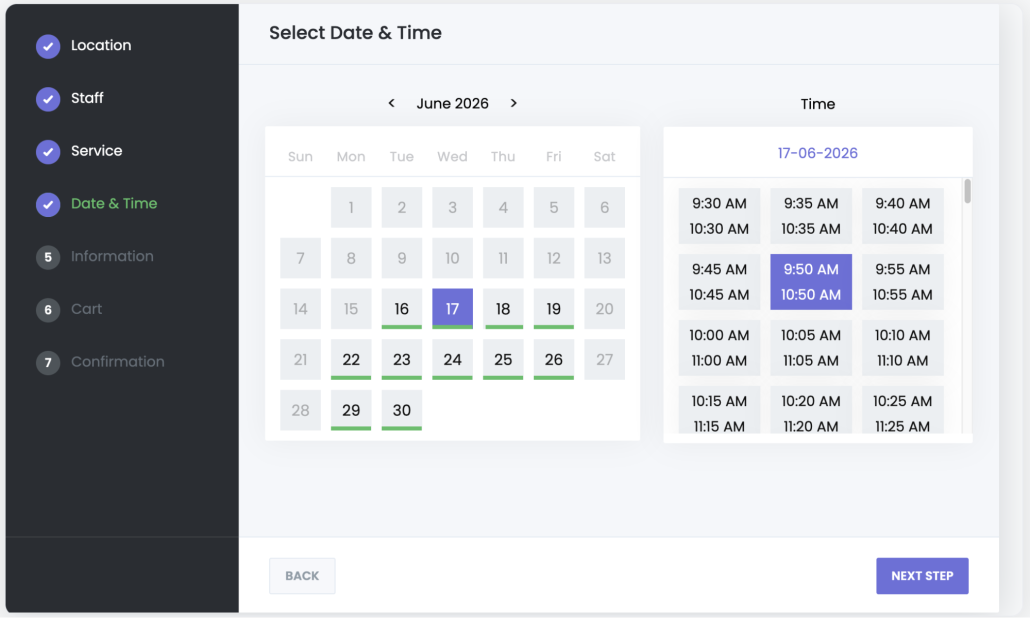Click the step 7 number badge
1030x618 pixels.
(48, 363)
